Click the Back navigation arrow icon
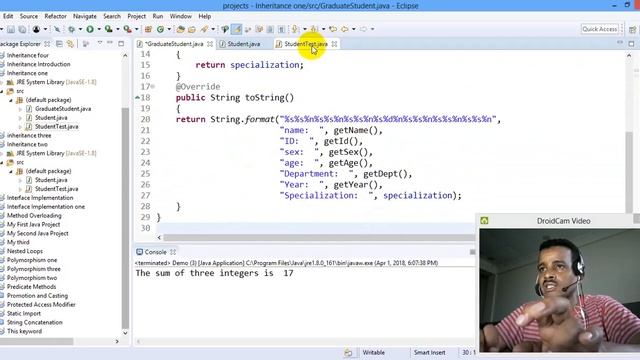This screenshot has height=360, width=640. coord(345,29)
